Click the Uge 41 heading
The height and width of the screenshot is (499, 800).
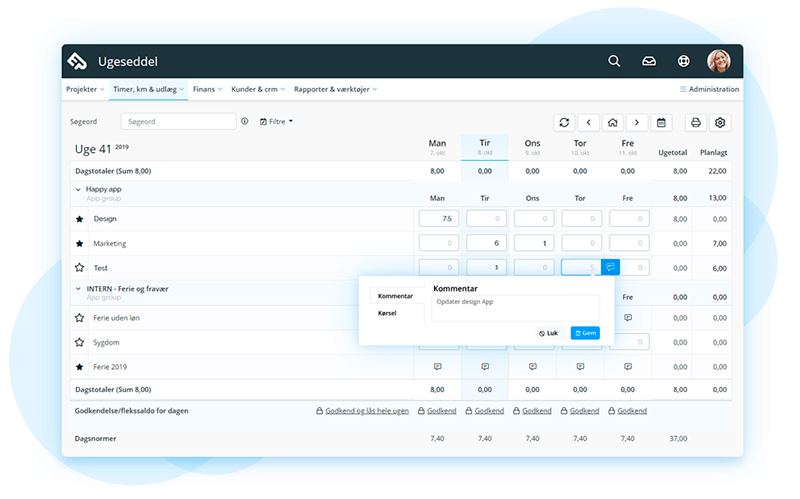(x=102, y=148)
